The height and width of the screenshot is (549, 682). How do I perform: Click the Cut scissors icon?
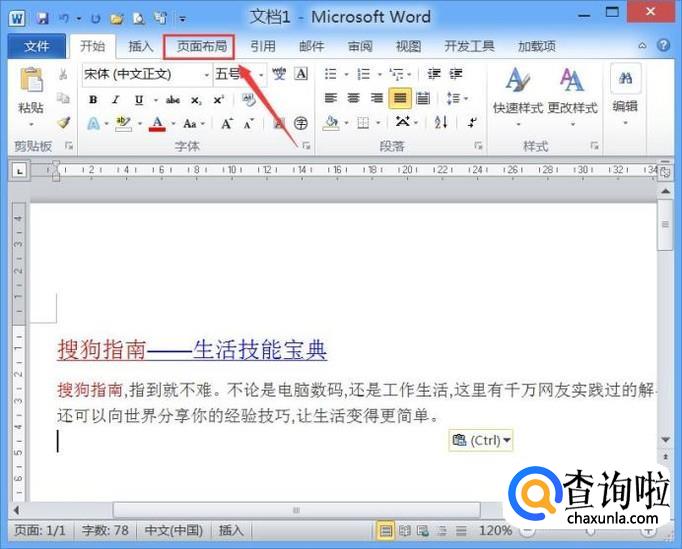(63, 74)
